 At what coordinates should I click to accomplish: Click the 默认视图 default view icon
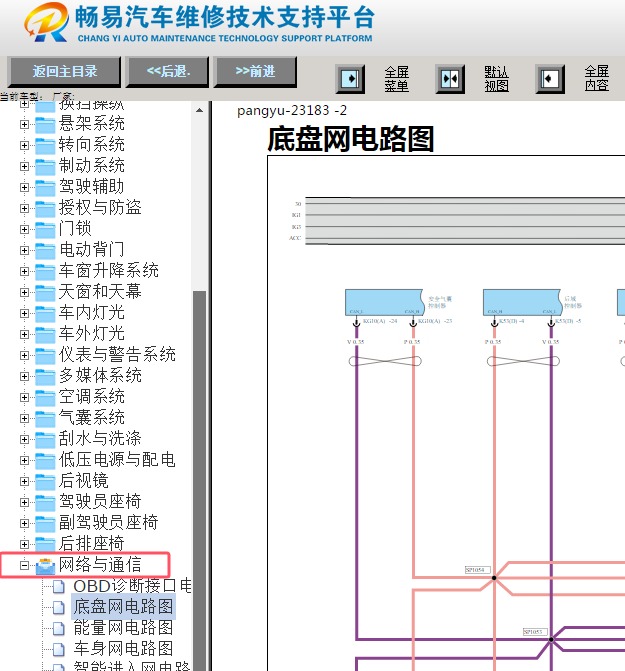click(450, 79)
